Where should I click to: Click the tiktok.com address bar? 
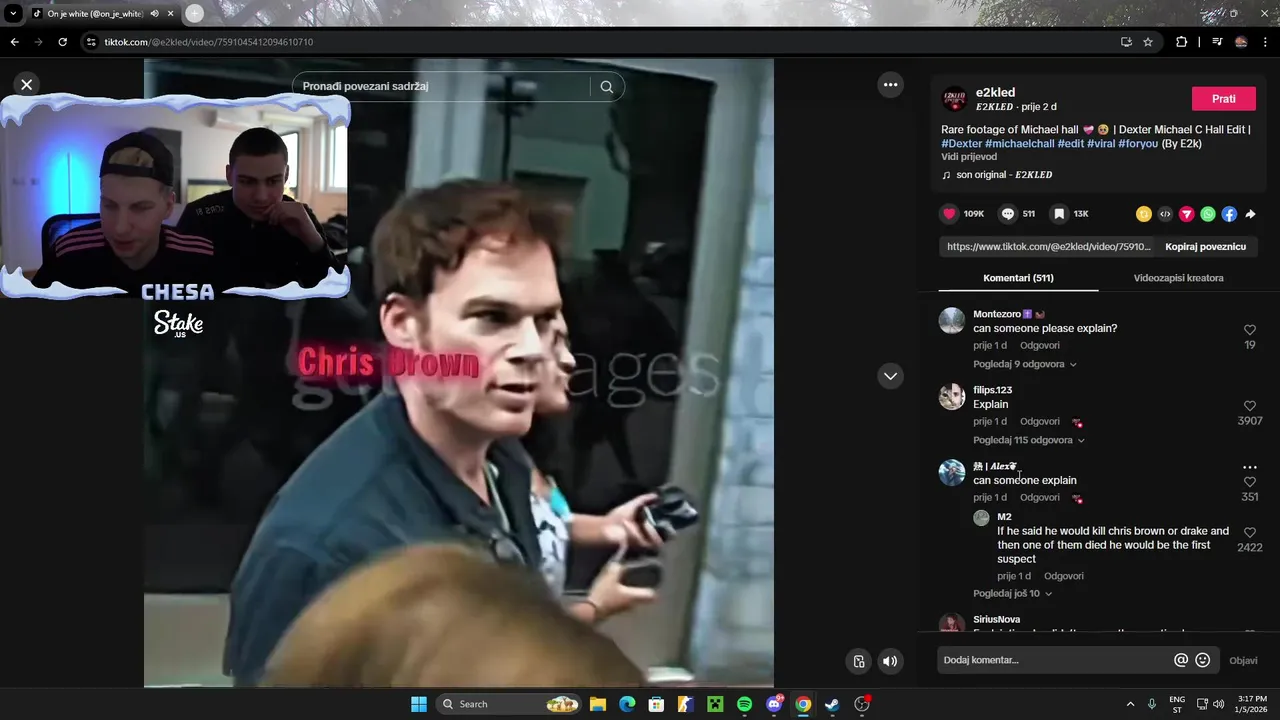pyautogui.click(x=600, y=42)
